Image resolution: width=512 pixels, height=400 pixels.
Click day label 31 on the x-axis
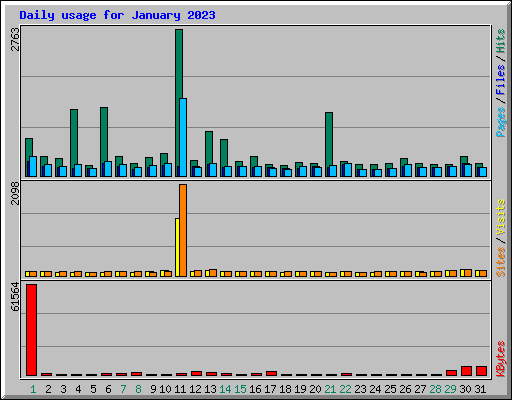point(480,389)
